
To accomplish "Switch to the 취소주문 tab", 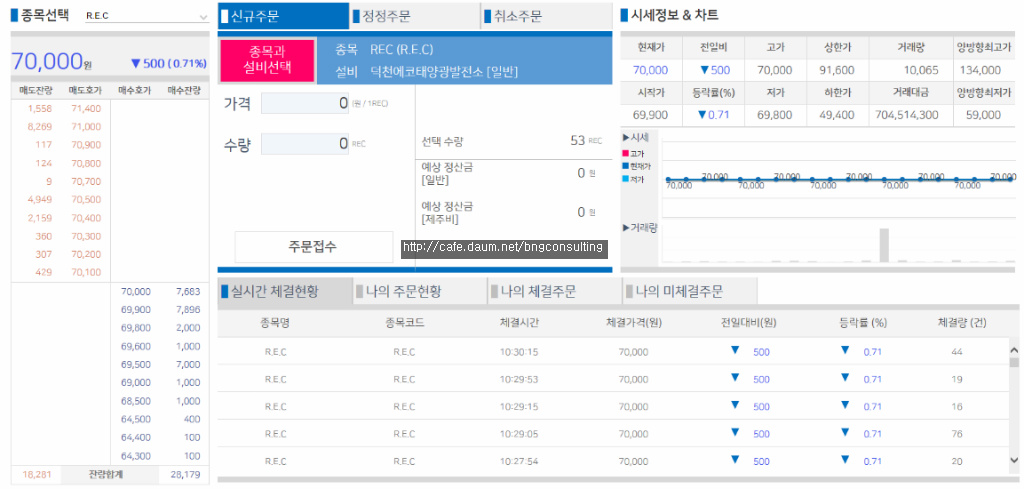I will (546, 16).
